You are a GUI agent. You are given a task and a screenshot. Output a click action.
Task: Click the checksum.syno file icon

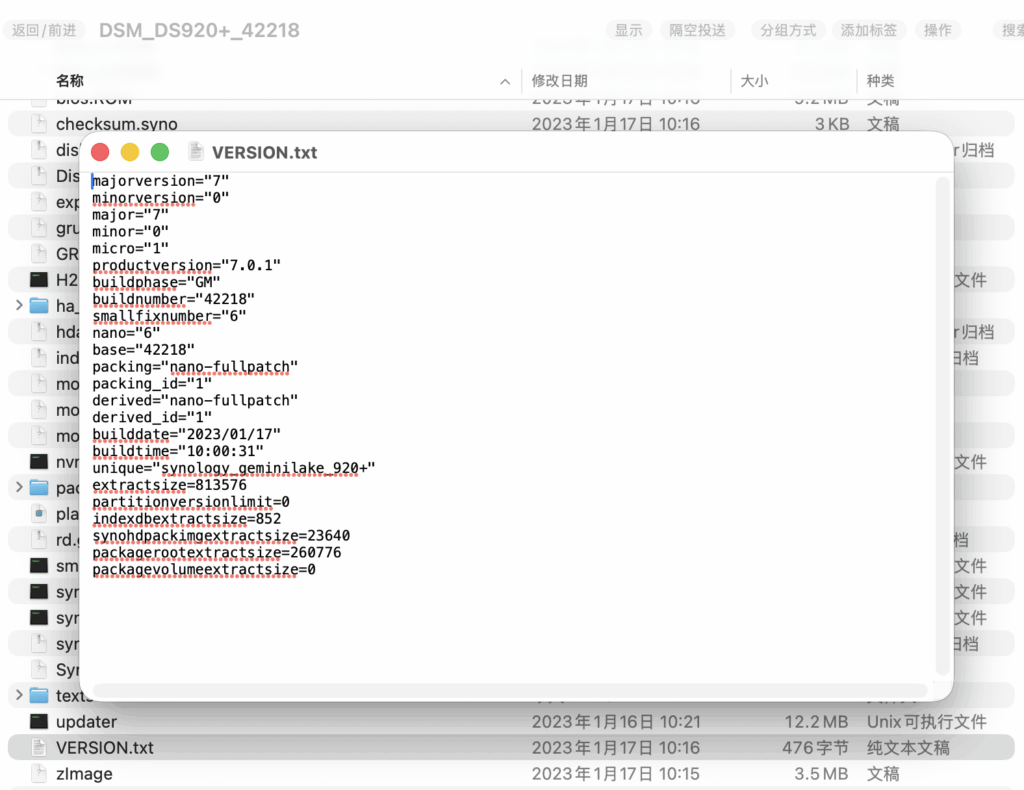(x=39, y=124)
